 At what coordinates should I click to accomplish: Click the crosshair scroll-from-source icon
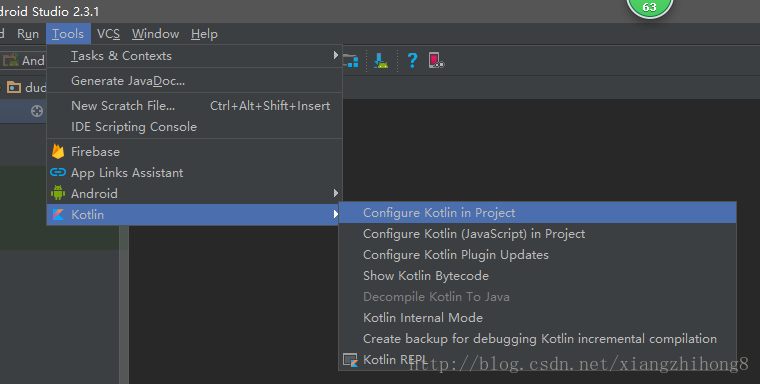37,111
